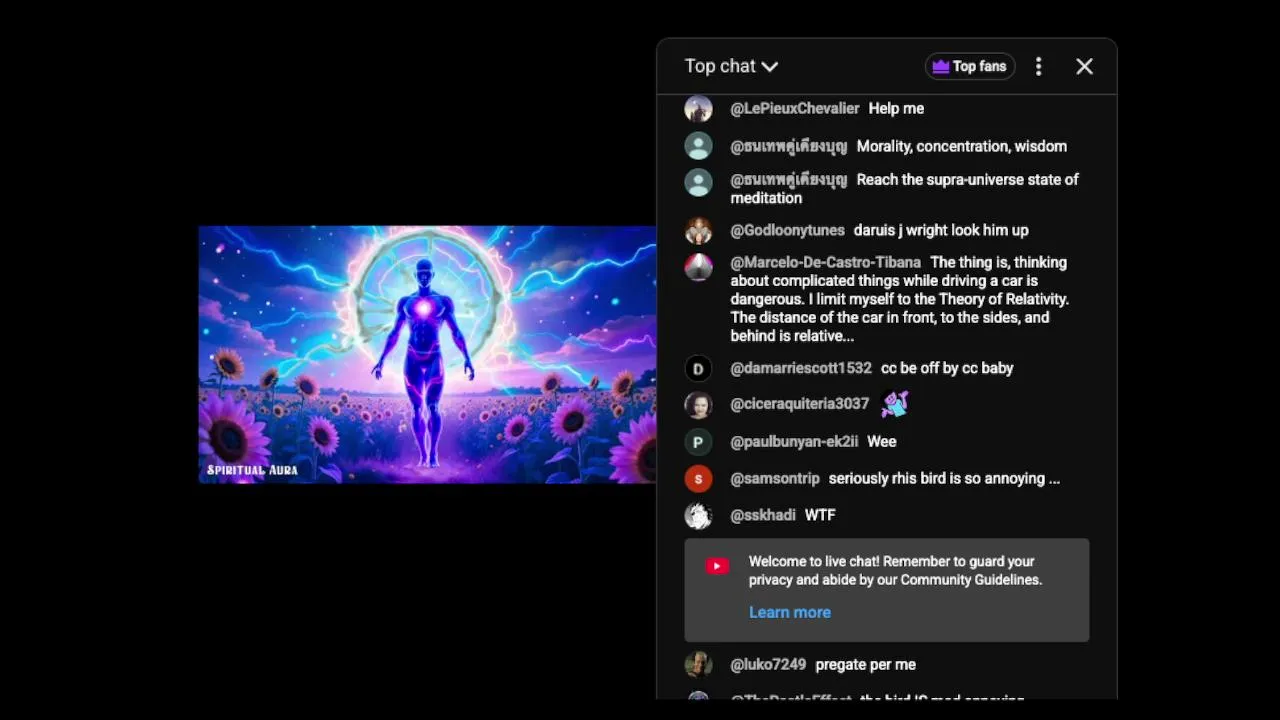
Task: Click the red S avatar of @samsontrip
Action: [698, 479]
